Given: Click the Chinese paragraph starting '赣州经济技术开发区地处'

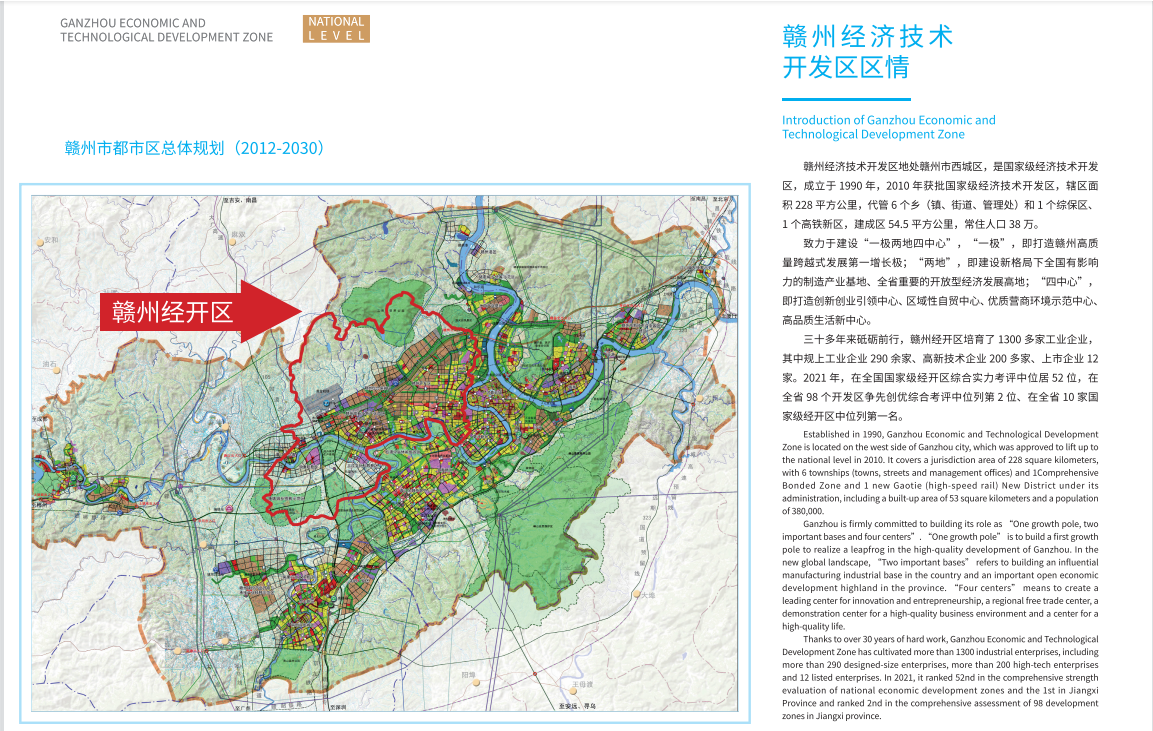Looking at the screenshot, I should (x=940, y=196).
